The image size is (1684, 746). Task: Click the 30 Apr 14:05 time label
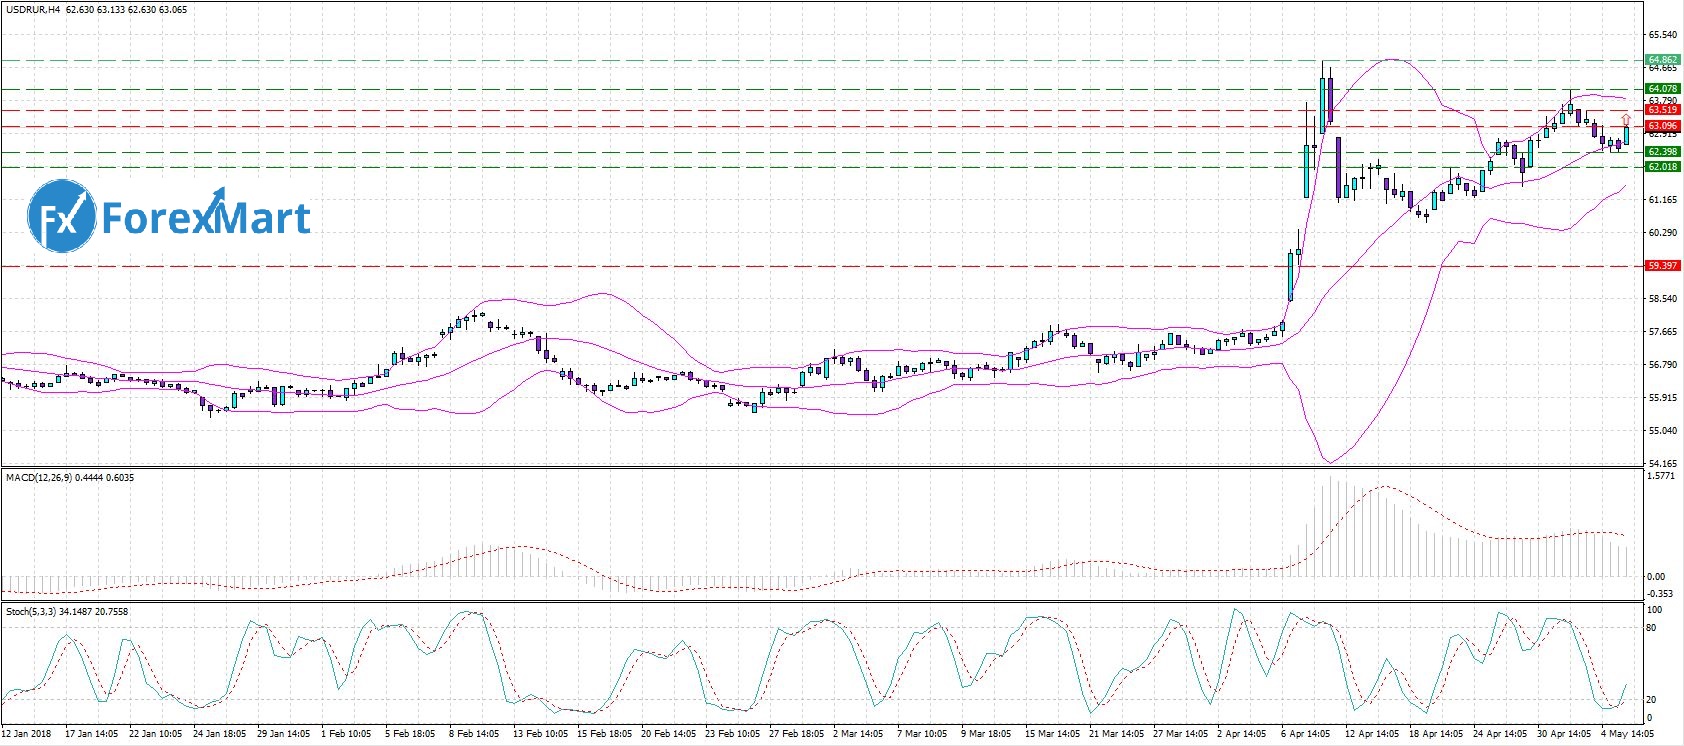point(1565,734)
